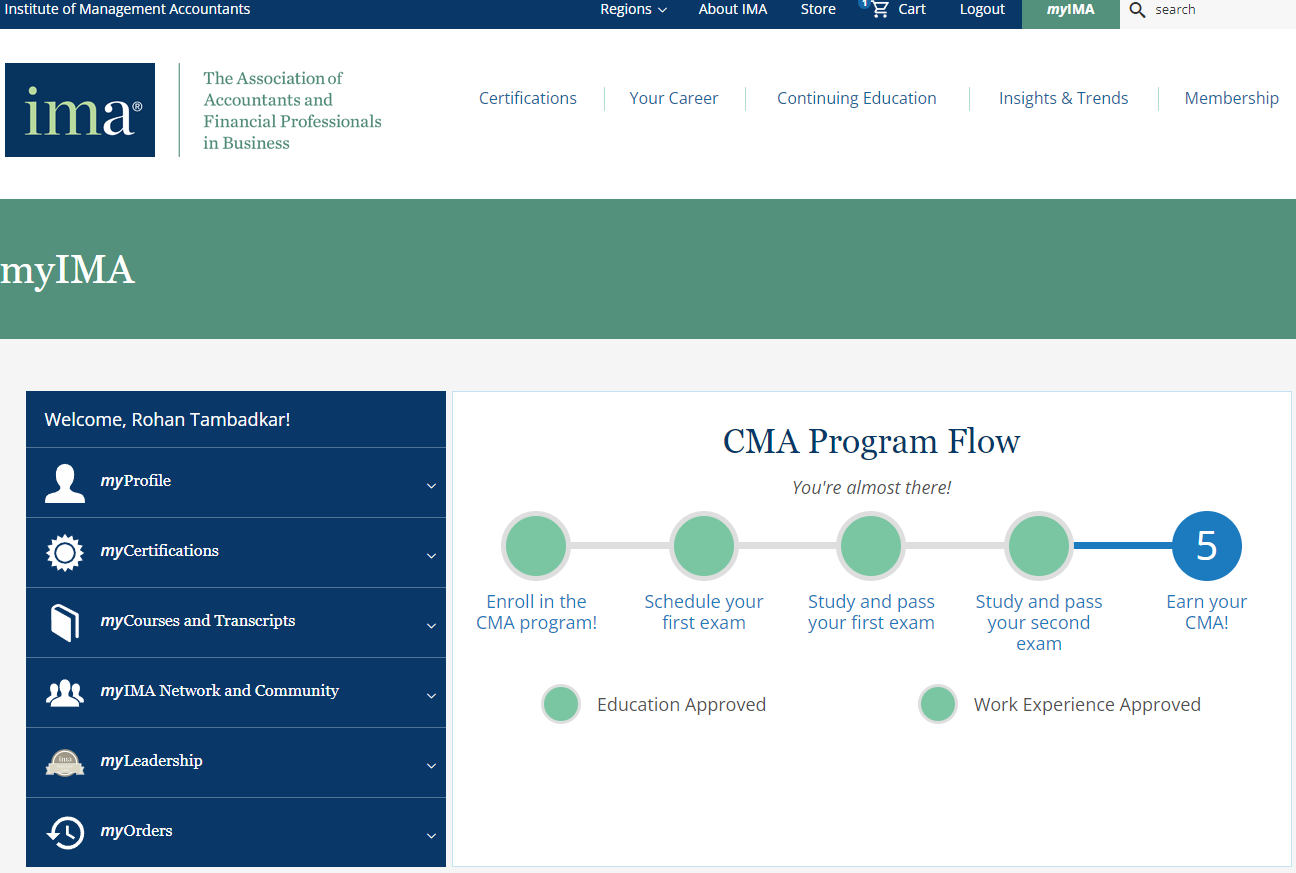Open the About IMA link
The image size is (1296, 873).
733,10
